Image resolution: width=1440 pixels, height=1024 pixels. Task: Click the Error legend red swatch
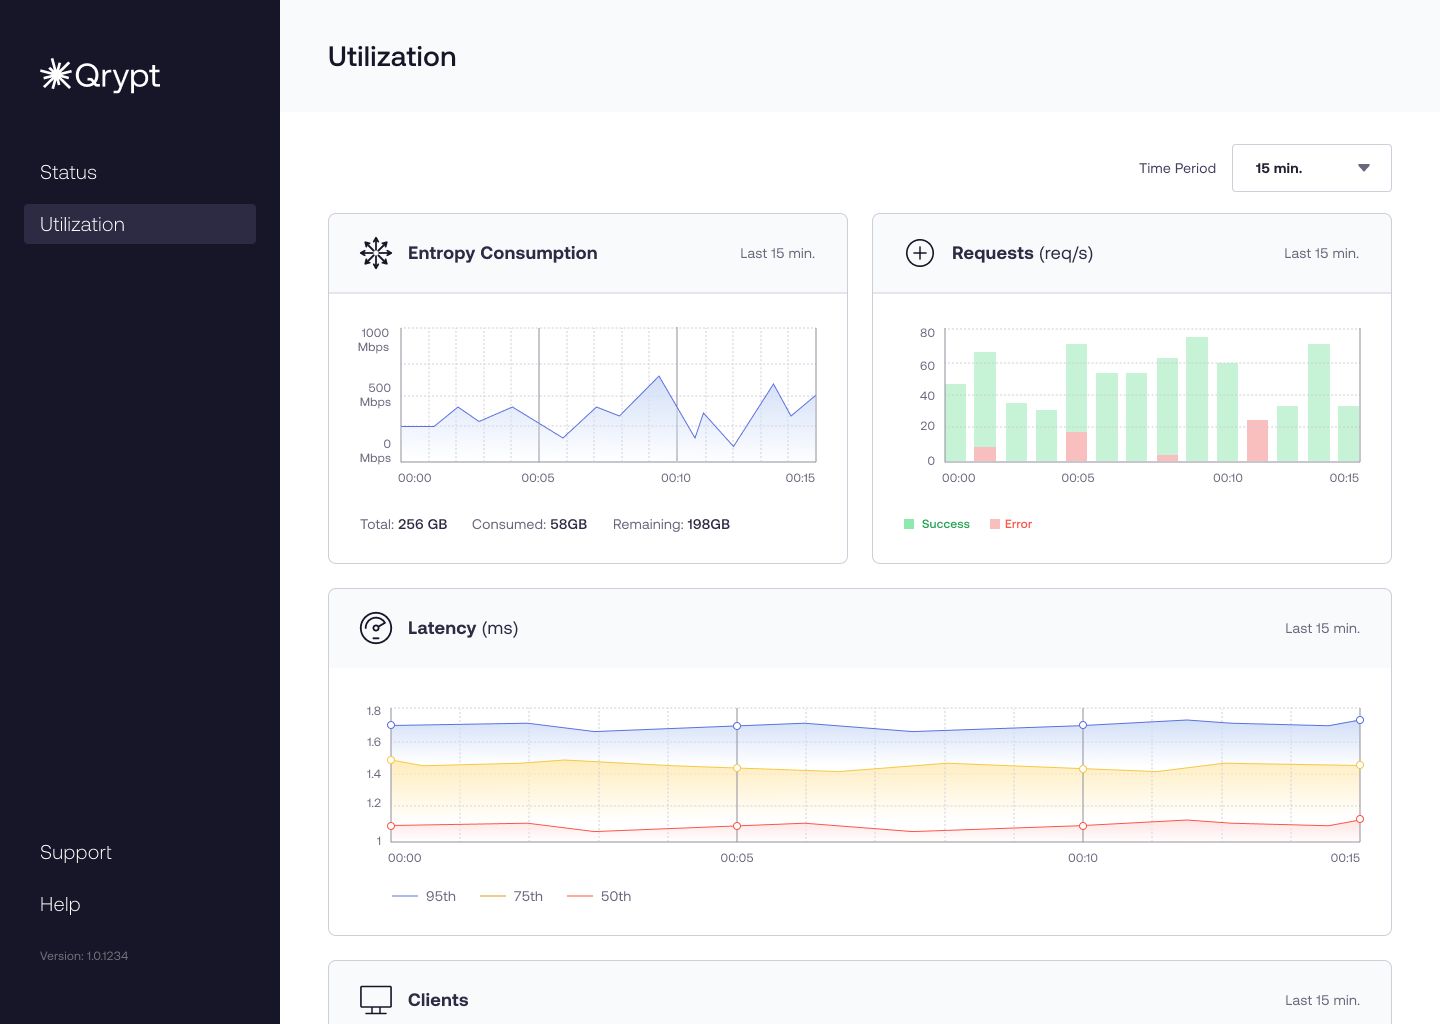coord(995,524)
